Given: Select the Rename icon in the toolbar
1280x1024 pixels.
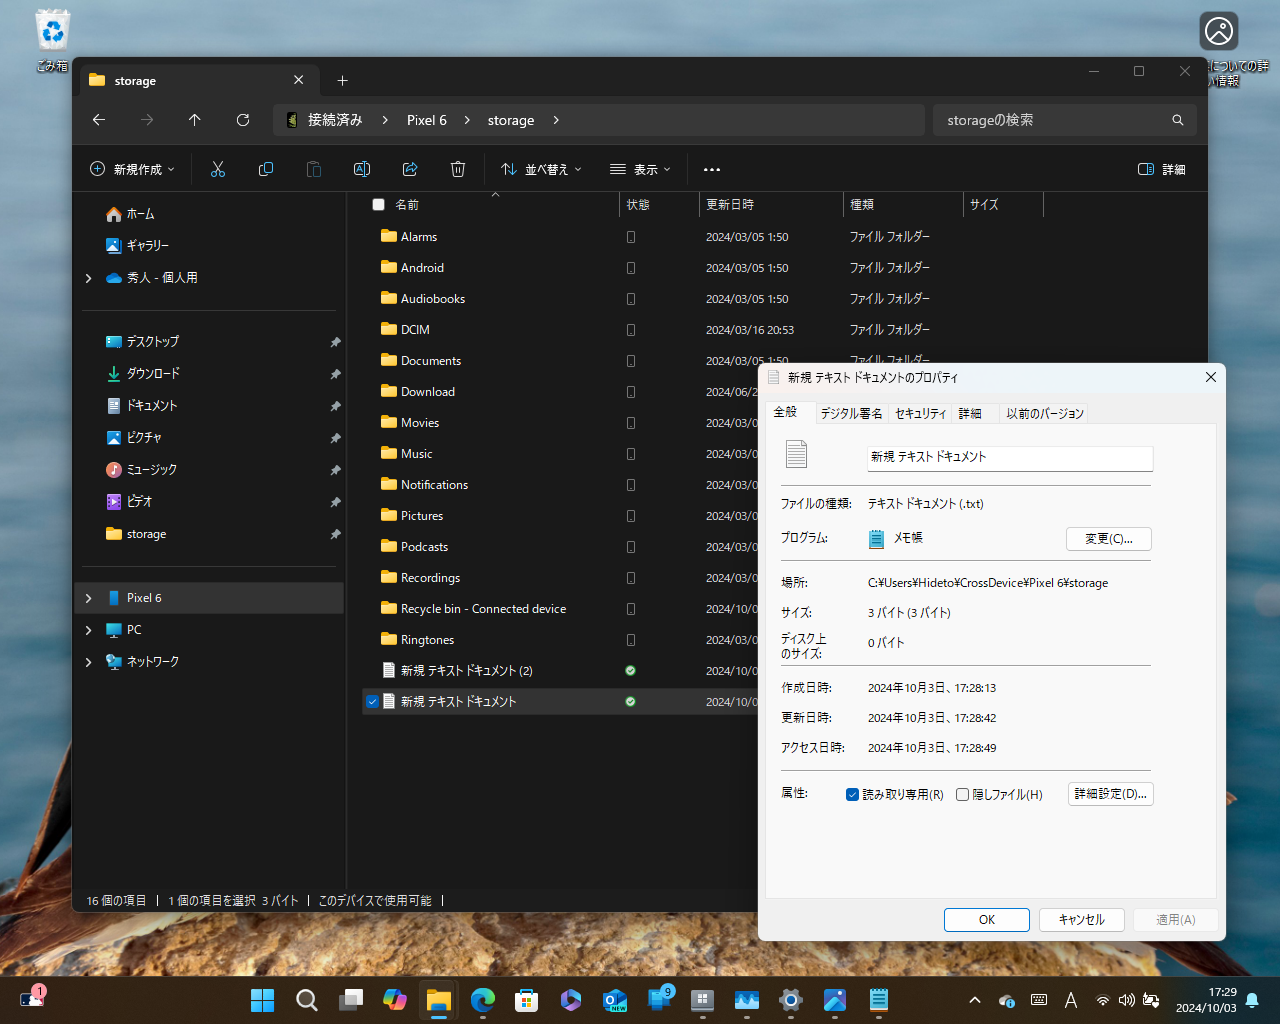Looking at the screenshot, I should coord(362,169).
